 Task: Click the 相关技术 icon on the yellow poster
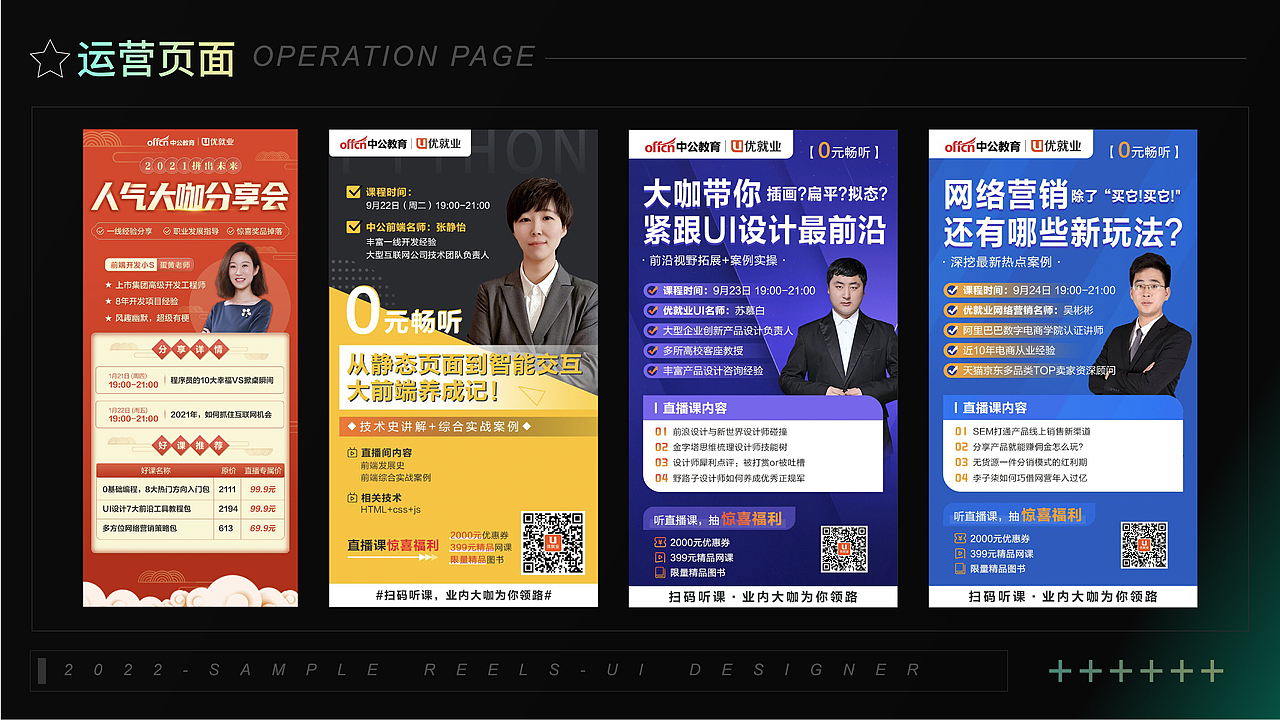tap(352, 497)
